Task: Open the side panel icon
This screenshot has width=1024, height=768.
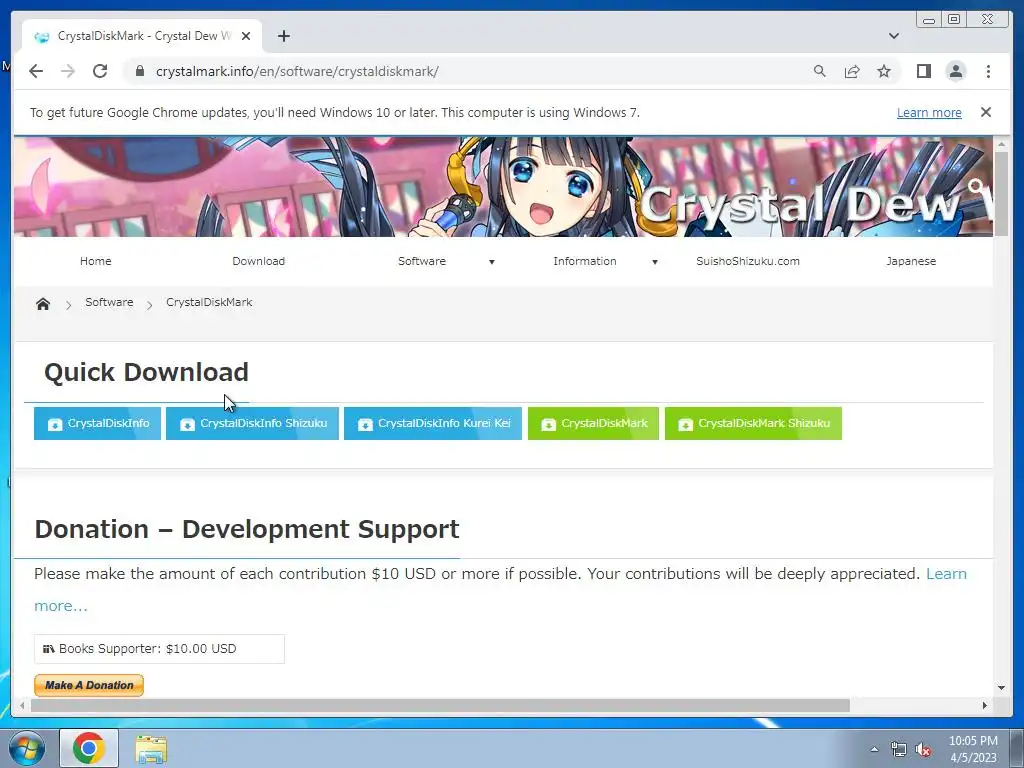Action: coord(923,71)
